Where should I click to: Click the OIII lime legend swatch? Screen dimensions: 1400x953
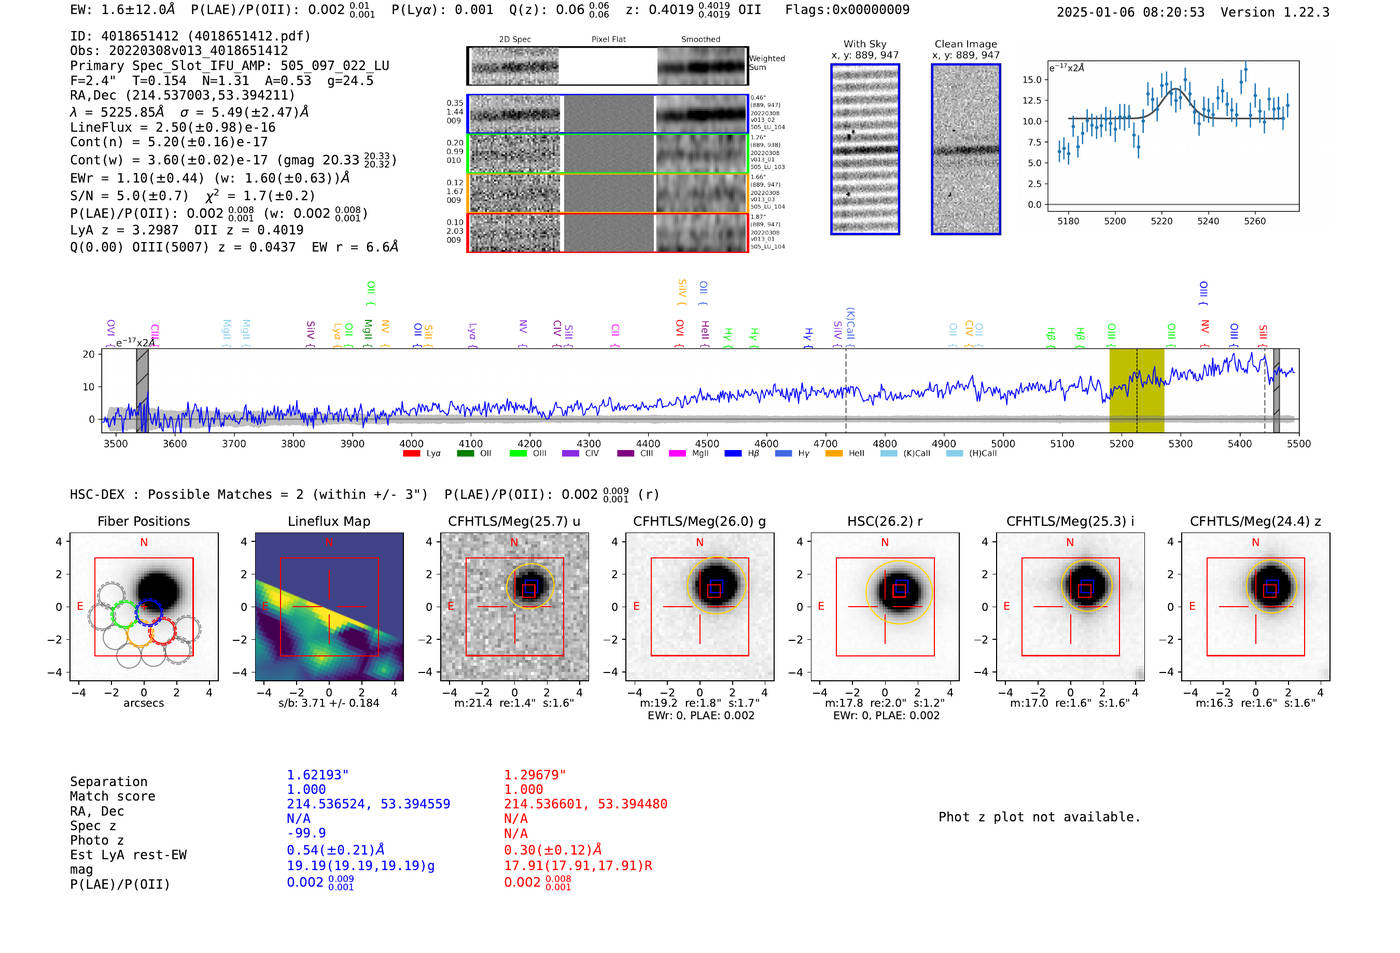(x=518, y=454)
